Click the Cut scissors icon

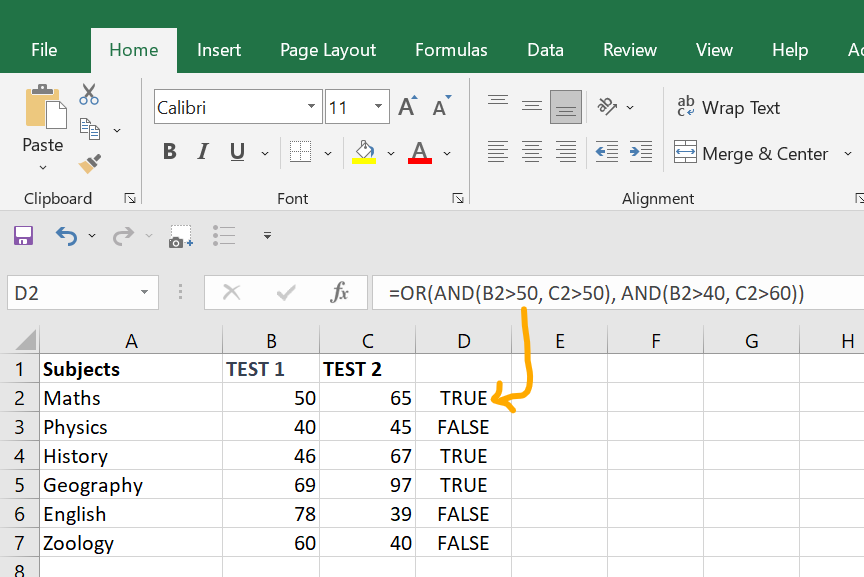pyautogui.click(x=89, y=95)
